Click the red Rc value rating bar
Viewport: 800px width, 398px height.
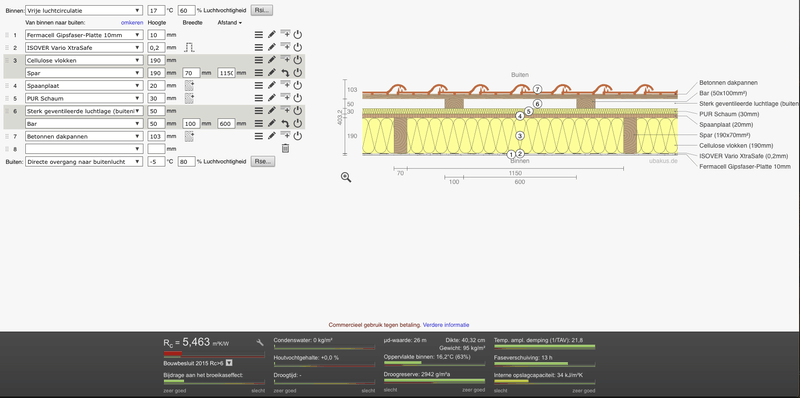click(214, 354)
